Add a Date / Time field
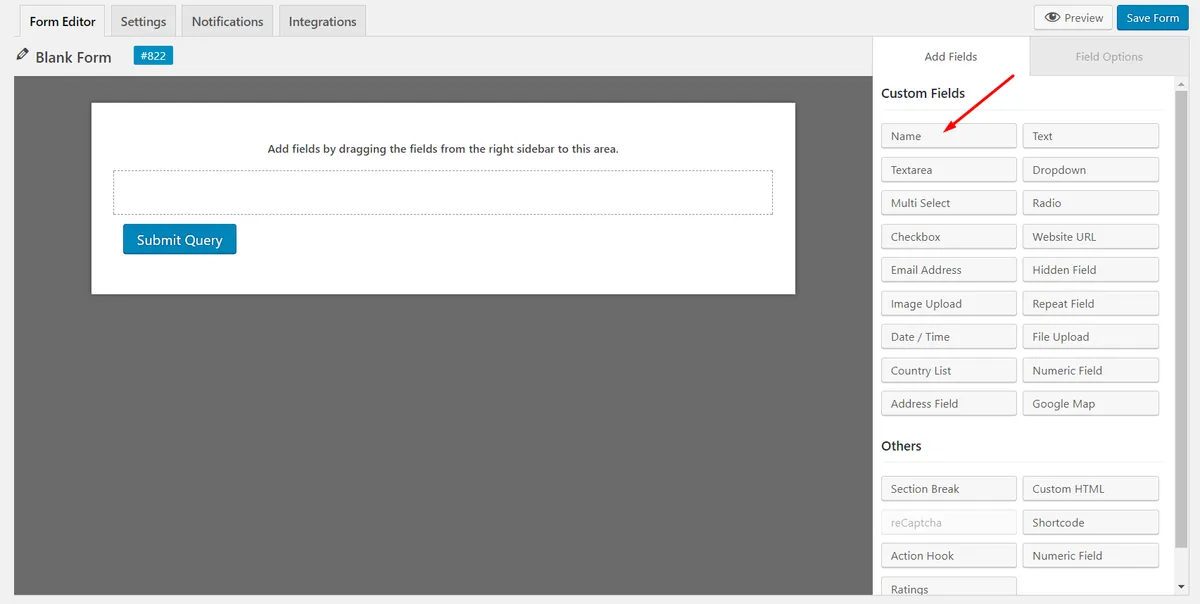1200x604 pixels. click(x=949, y=337)
